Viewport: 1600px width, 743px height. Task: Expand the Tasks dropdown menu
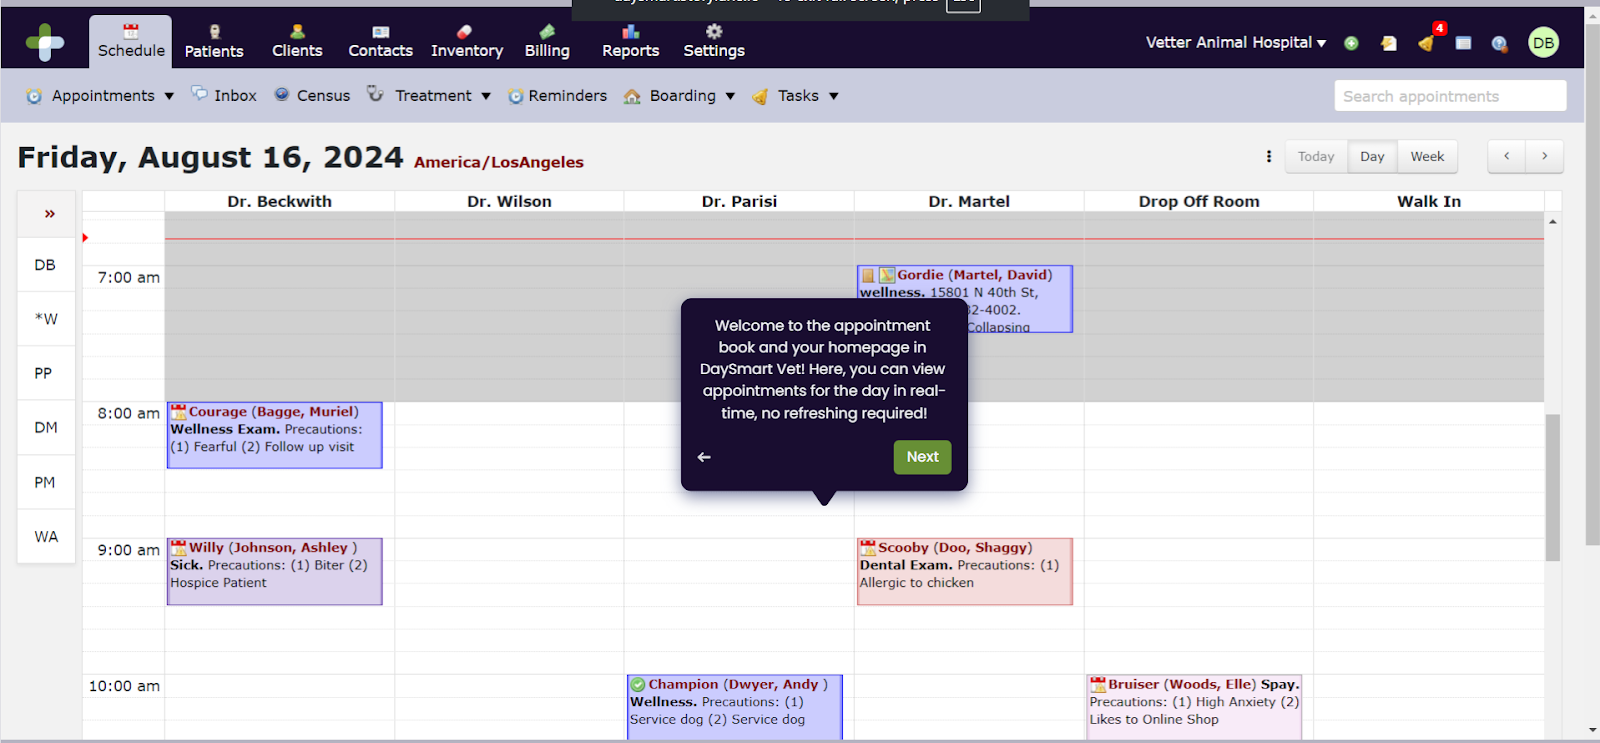tap(796, 96)
